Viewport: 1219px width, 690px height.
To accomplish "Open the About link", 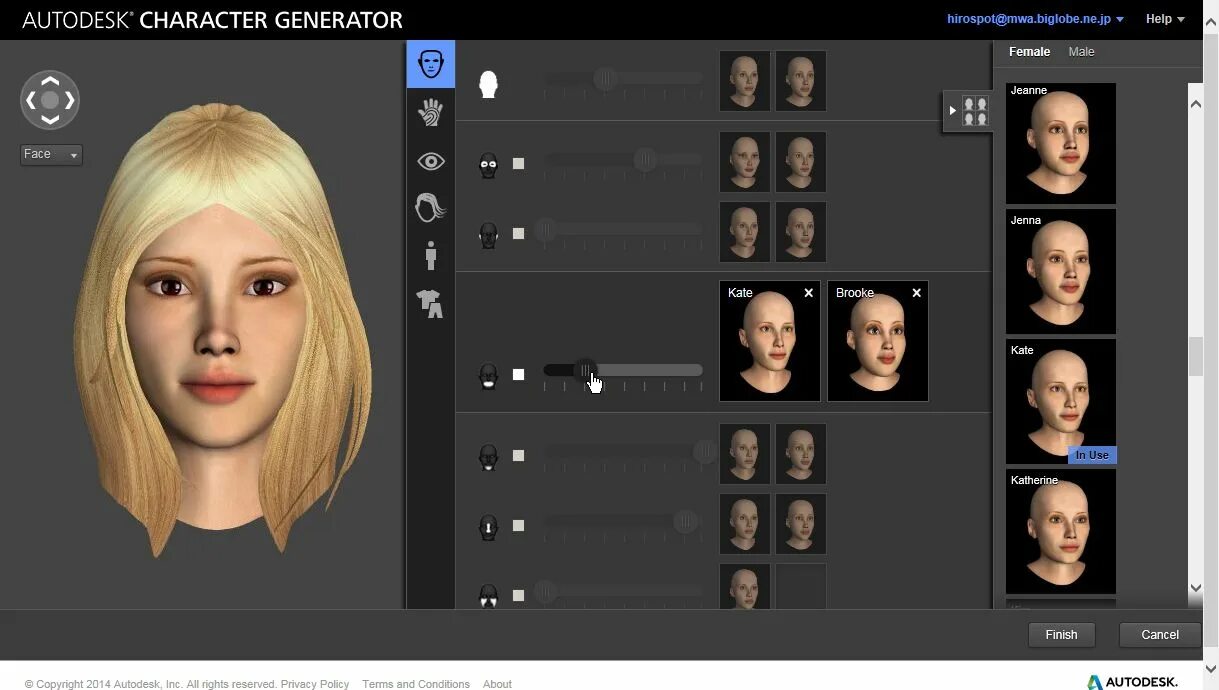I will click(497, 684).
